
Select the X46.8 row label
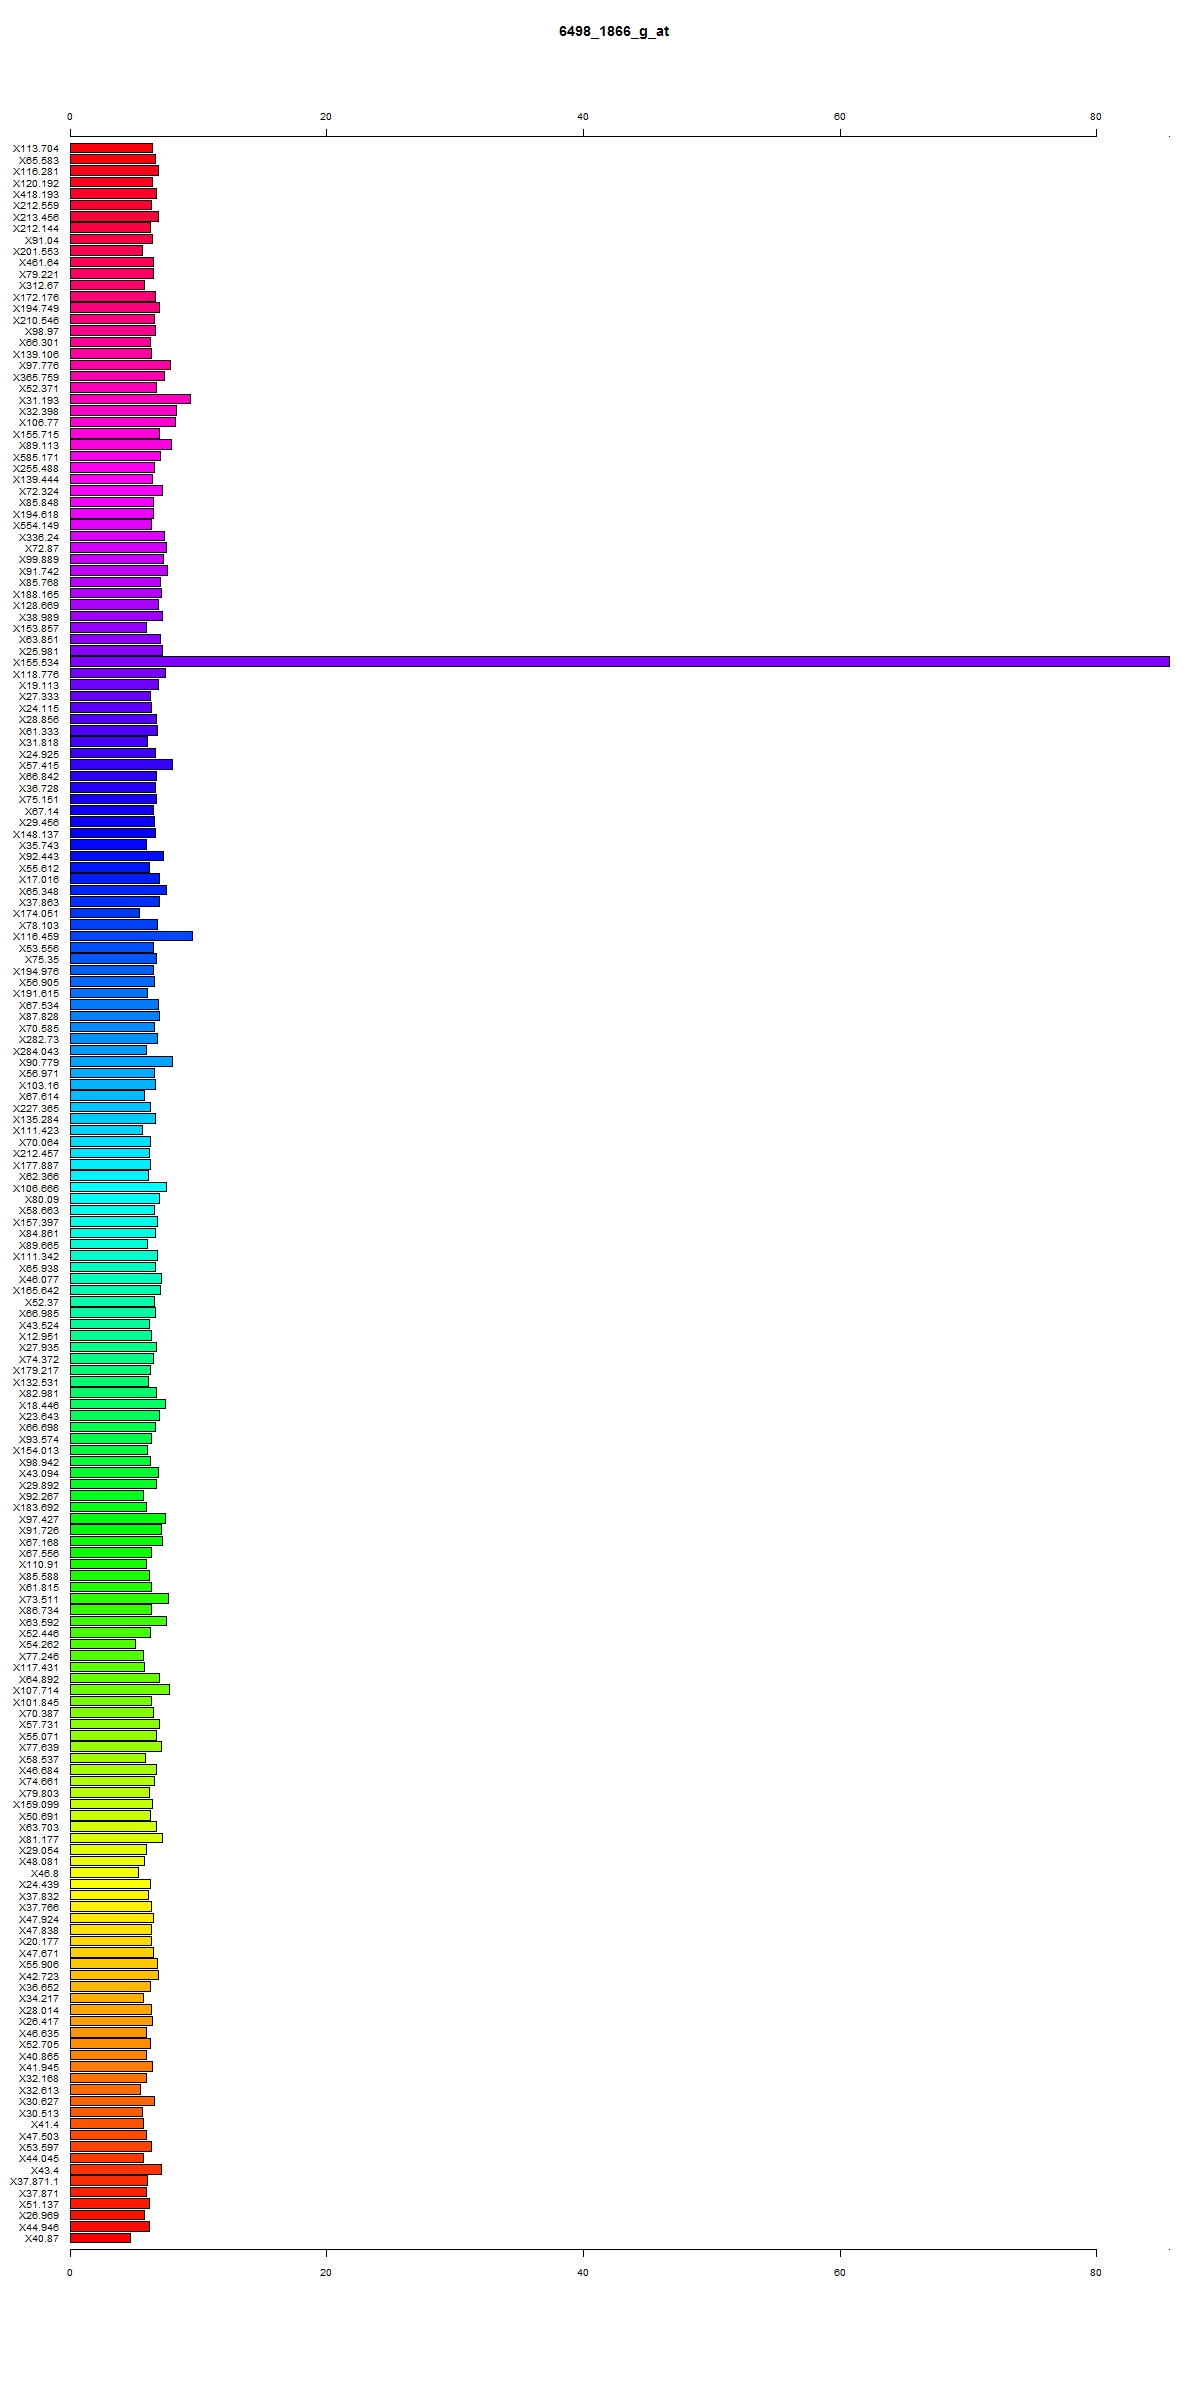click(x=45, y=1873)
